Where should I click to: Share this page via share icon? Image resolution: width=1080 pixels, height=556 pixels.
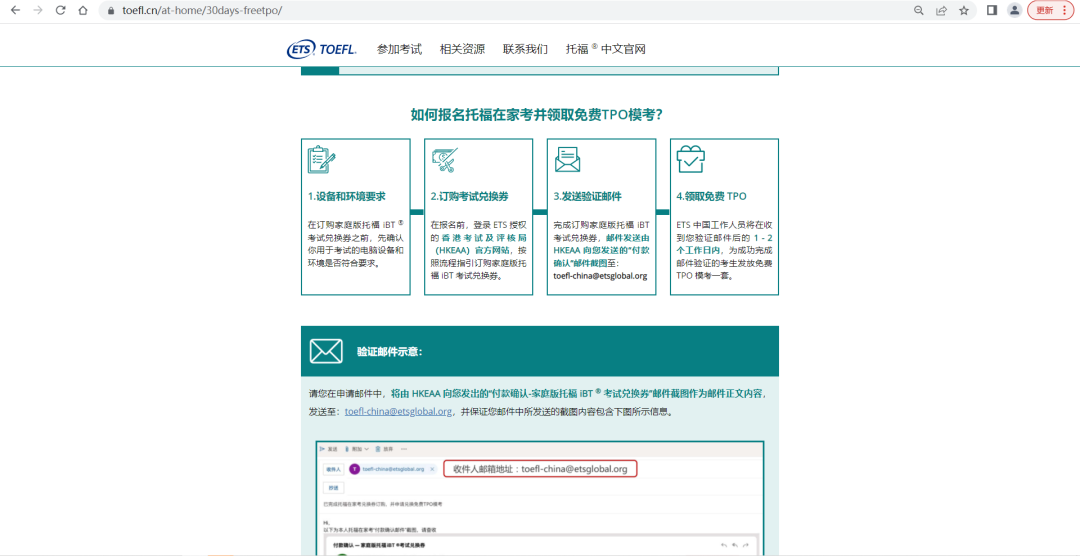[x=941, y=10]
